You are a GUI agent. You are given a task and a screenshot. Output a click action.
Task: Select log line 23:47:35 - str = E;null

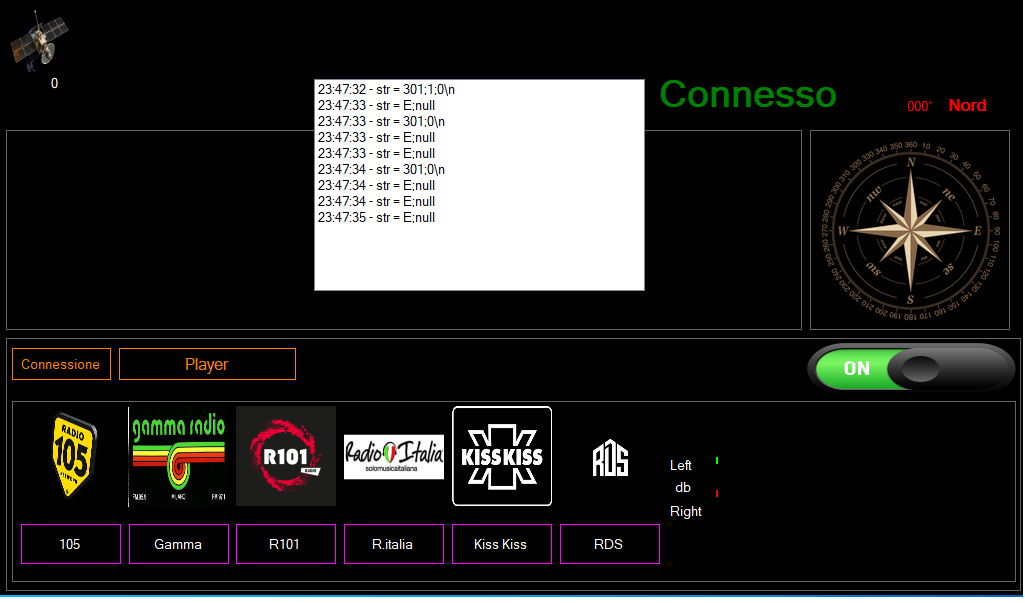tap(377, 218)
